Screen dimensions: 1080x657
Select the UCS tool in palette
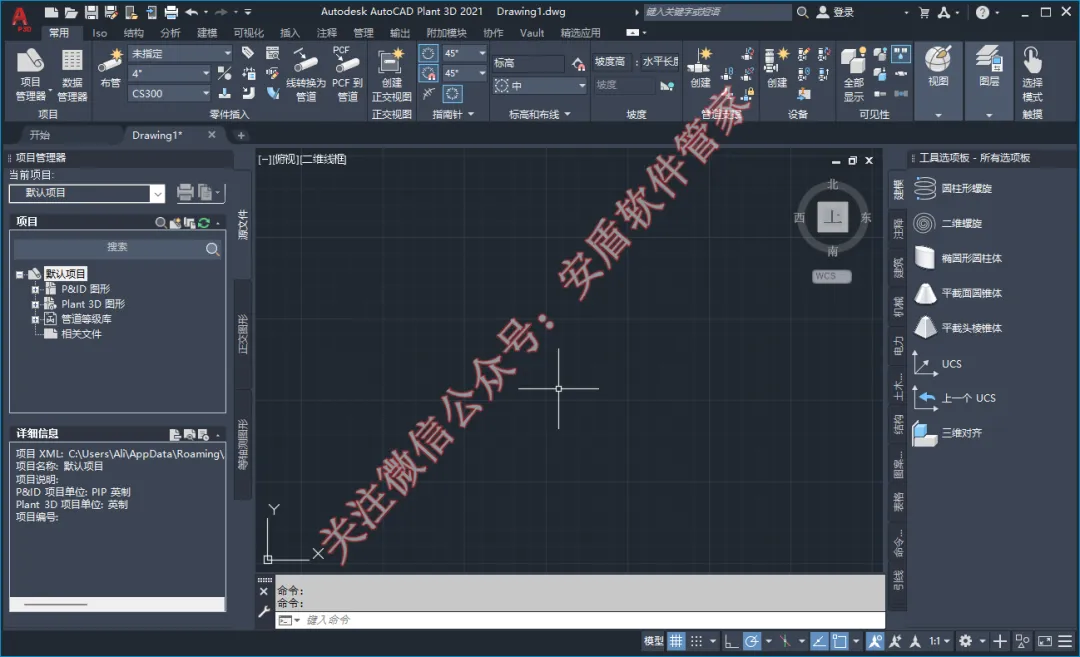point(937,364)
